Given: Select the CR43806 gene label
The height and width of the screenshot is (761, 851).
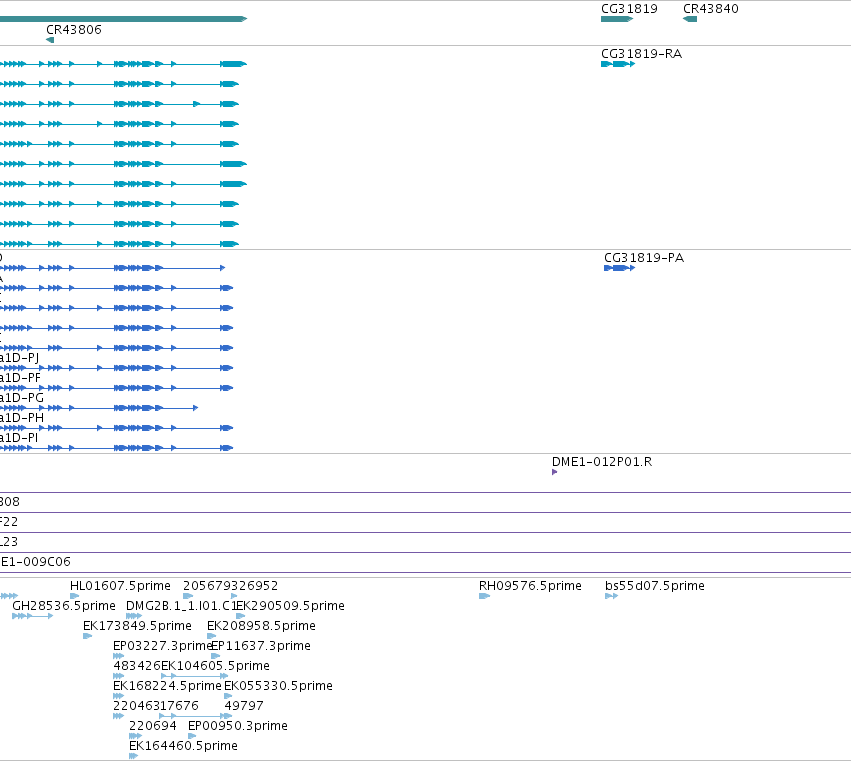Looking at the screenshot, I should click(74, 29).
